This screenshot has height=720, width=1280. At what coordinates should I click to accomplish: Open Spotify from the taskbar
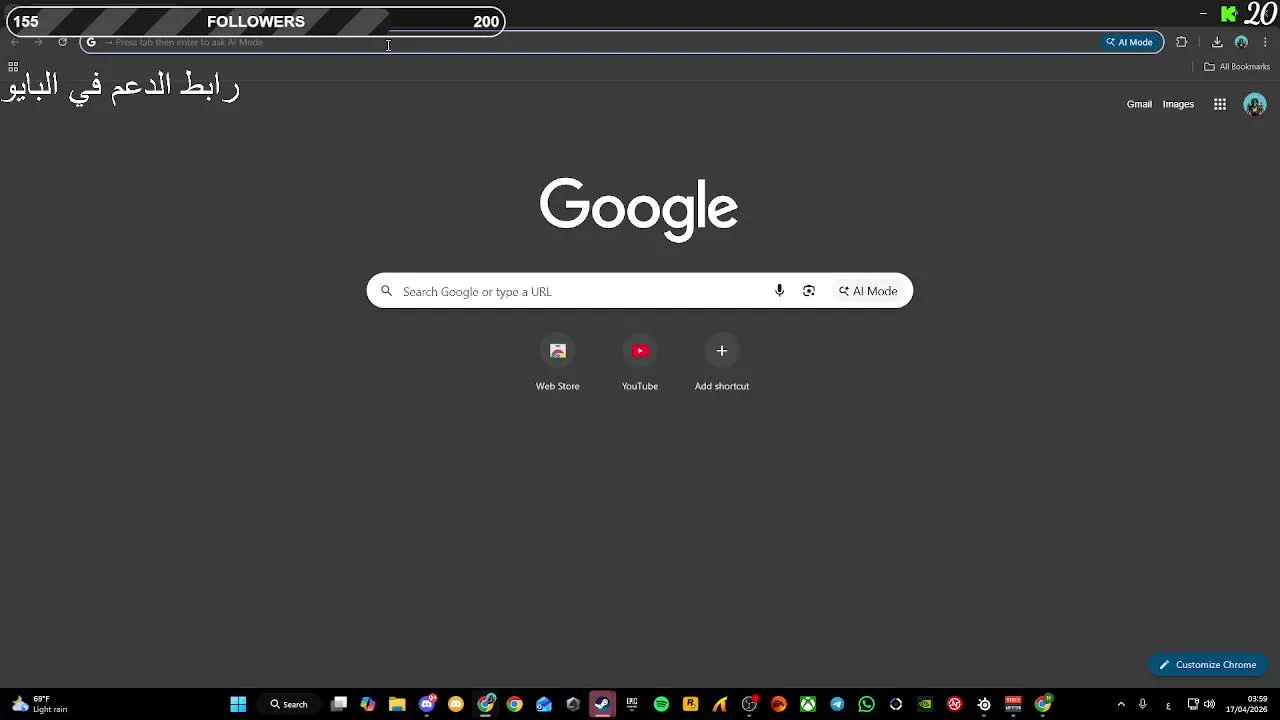coord(661,704)
